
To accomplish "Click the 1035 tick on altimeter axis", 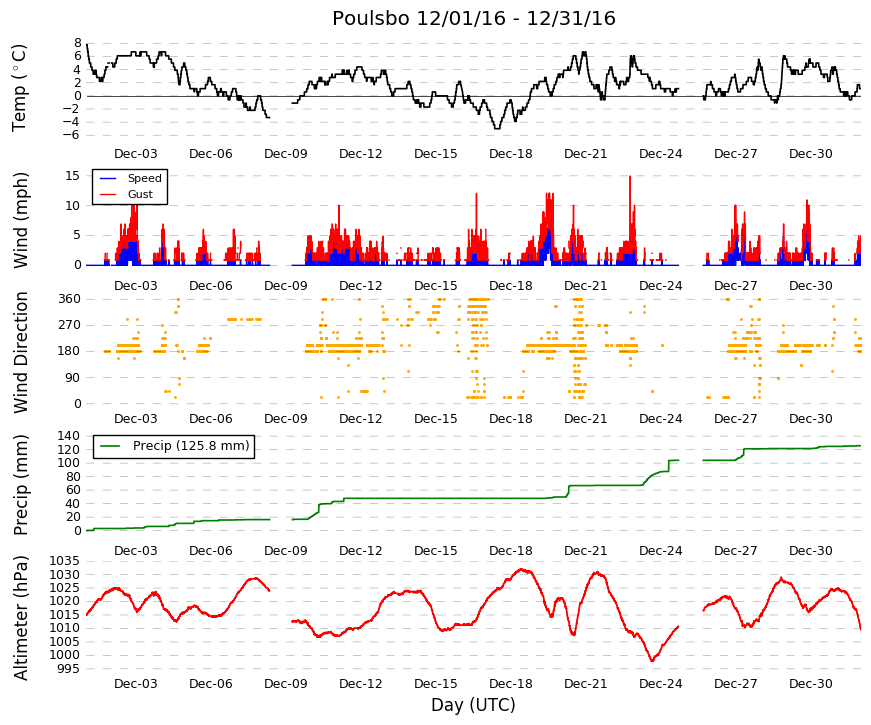I will pyautogui.click(x=65, y=561).
